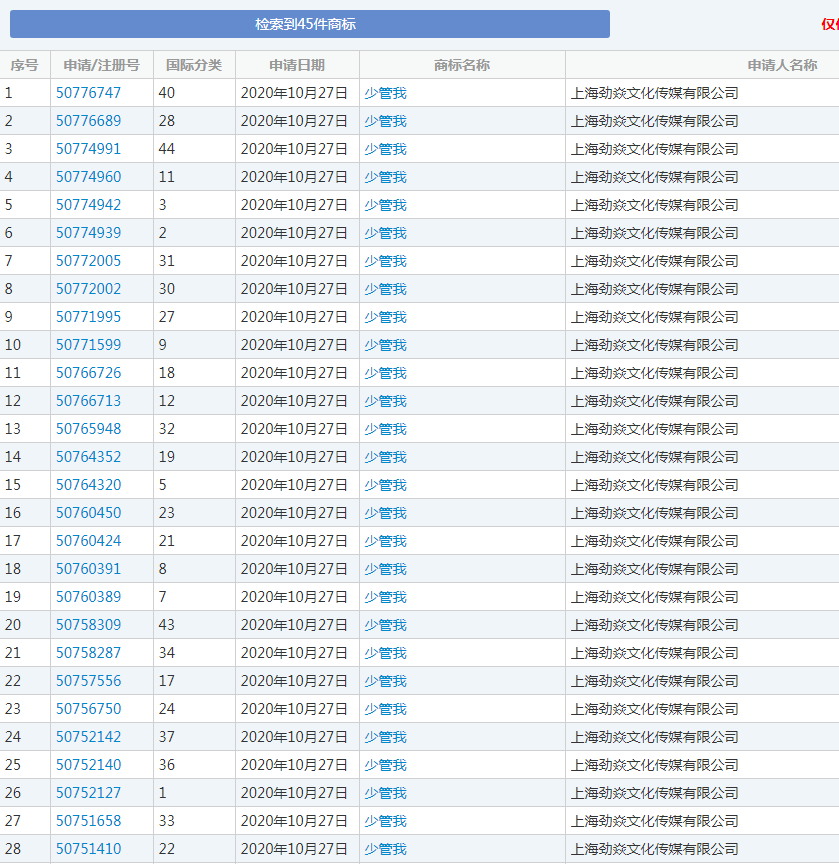839x864 pixels.
Task: Open the 50772005 application record
Action: coord(88,261)
